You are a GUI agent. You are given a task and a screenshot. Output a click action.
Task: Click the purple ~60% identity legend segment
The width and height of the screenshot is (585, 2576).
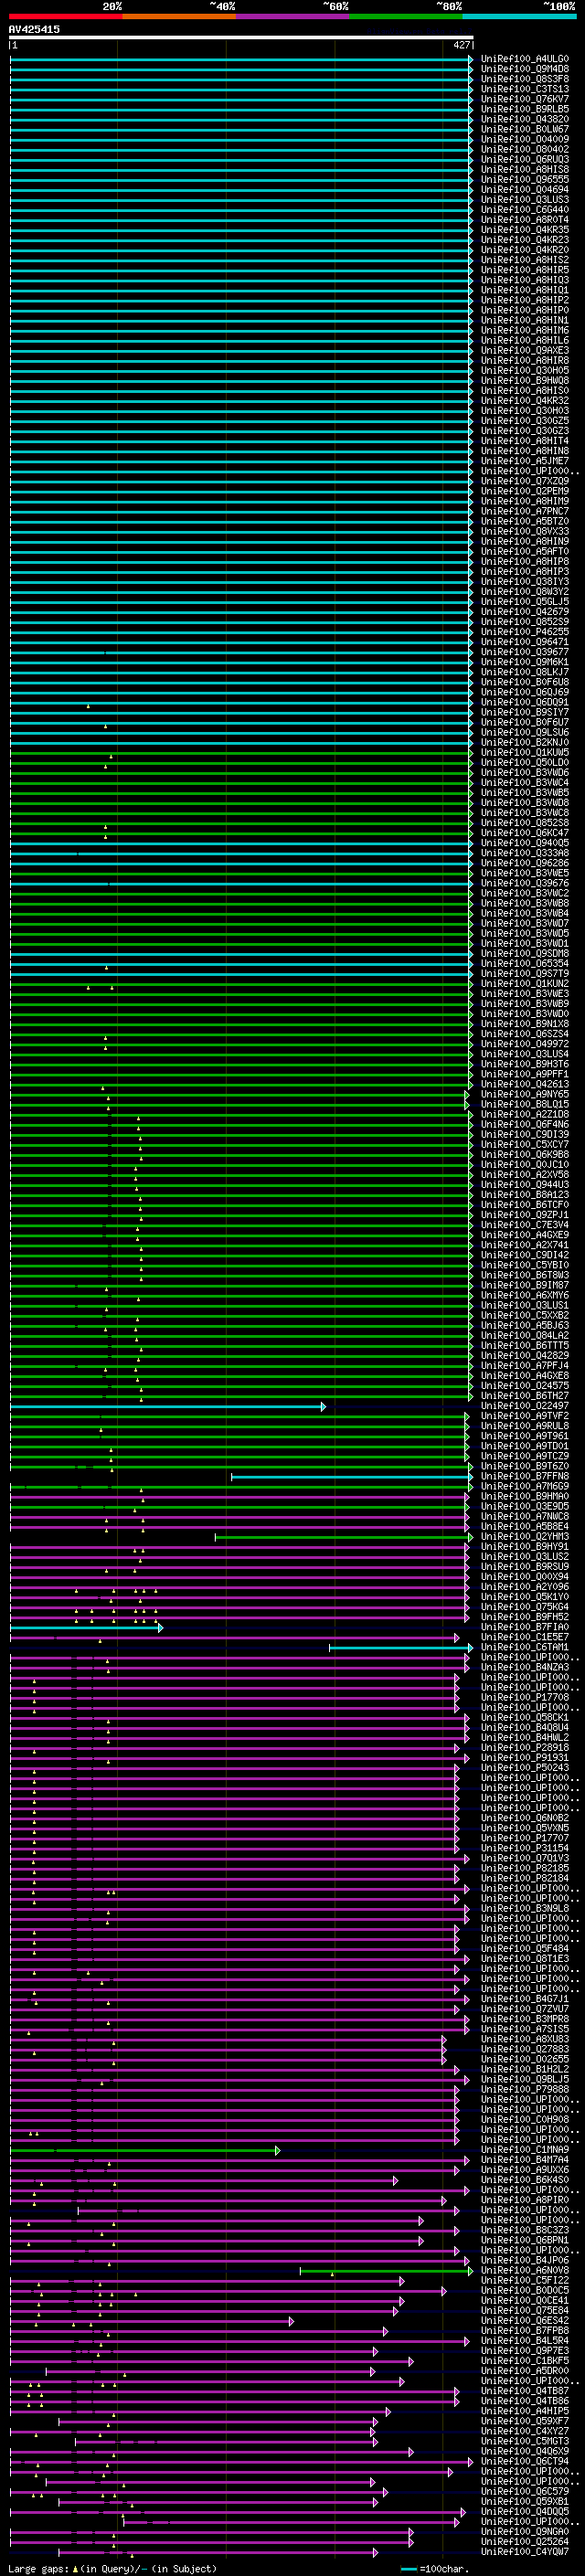[293, 16]
